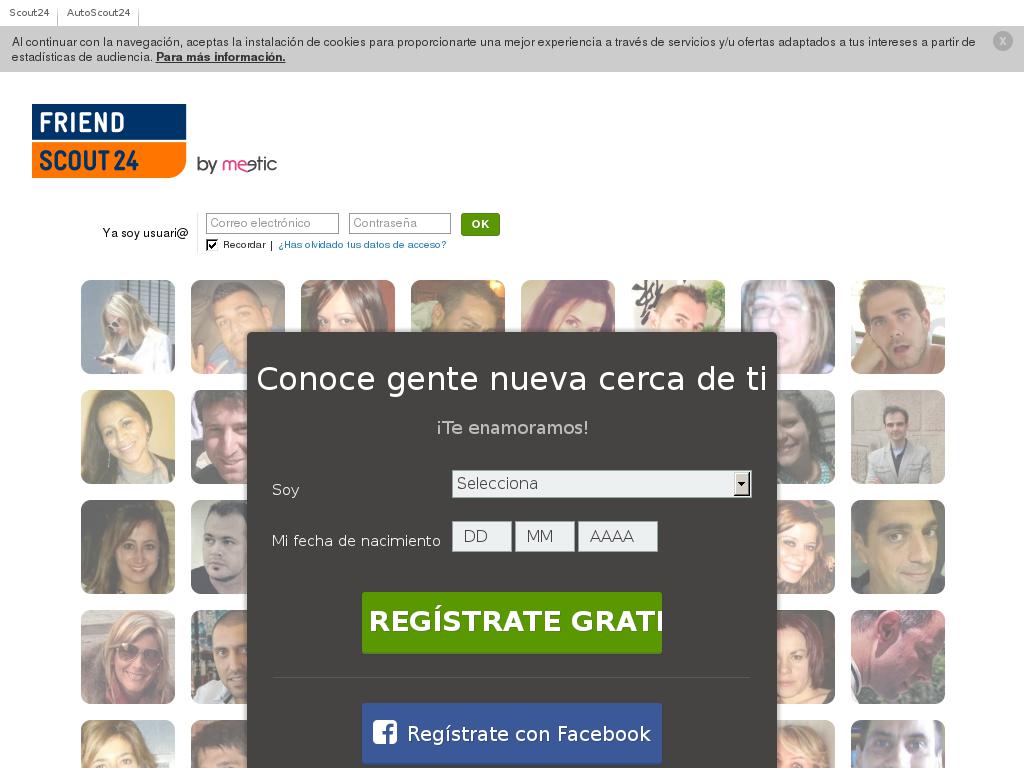Click the 'by meetic' logo
Viewport: 1024px width, 768px height.
(236, 164)
